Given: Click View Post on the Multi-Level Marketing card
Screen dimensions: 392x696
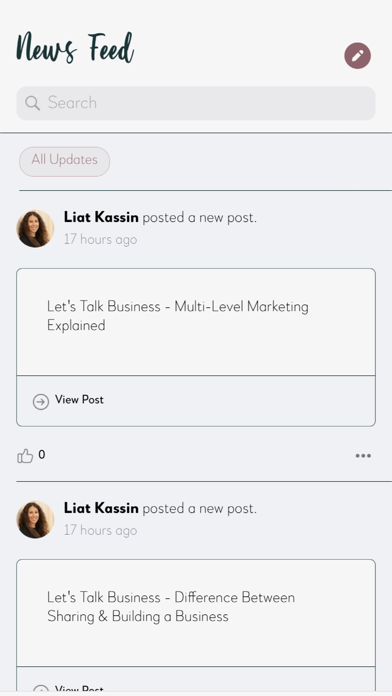Looking at the screenshot, I should 79,399.
